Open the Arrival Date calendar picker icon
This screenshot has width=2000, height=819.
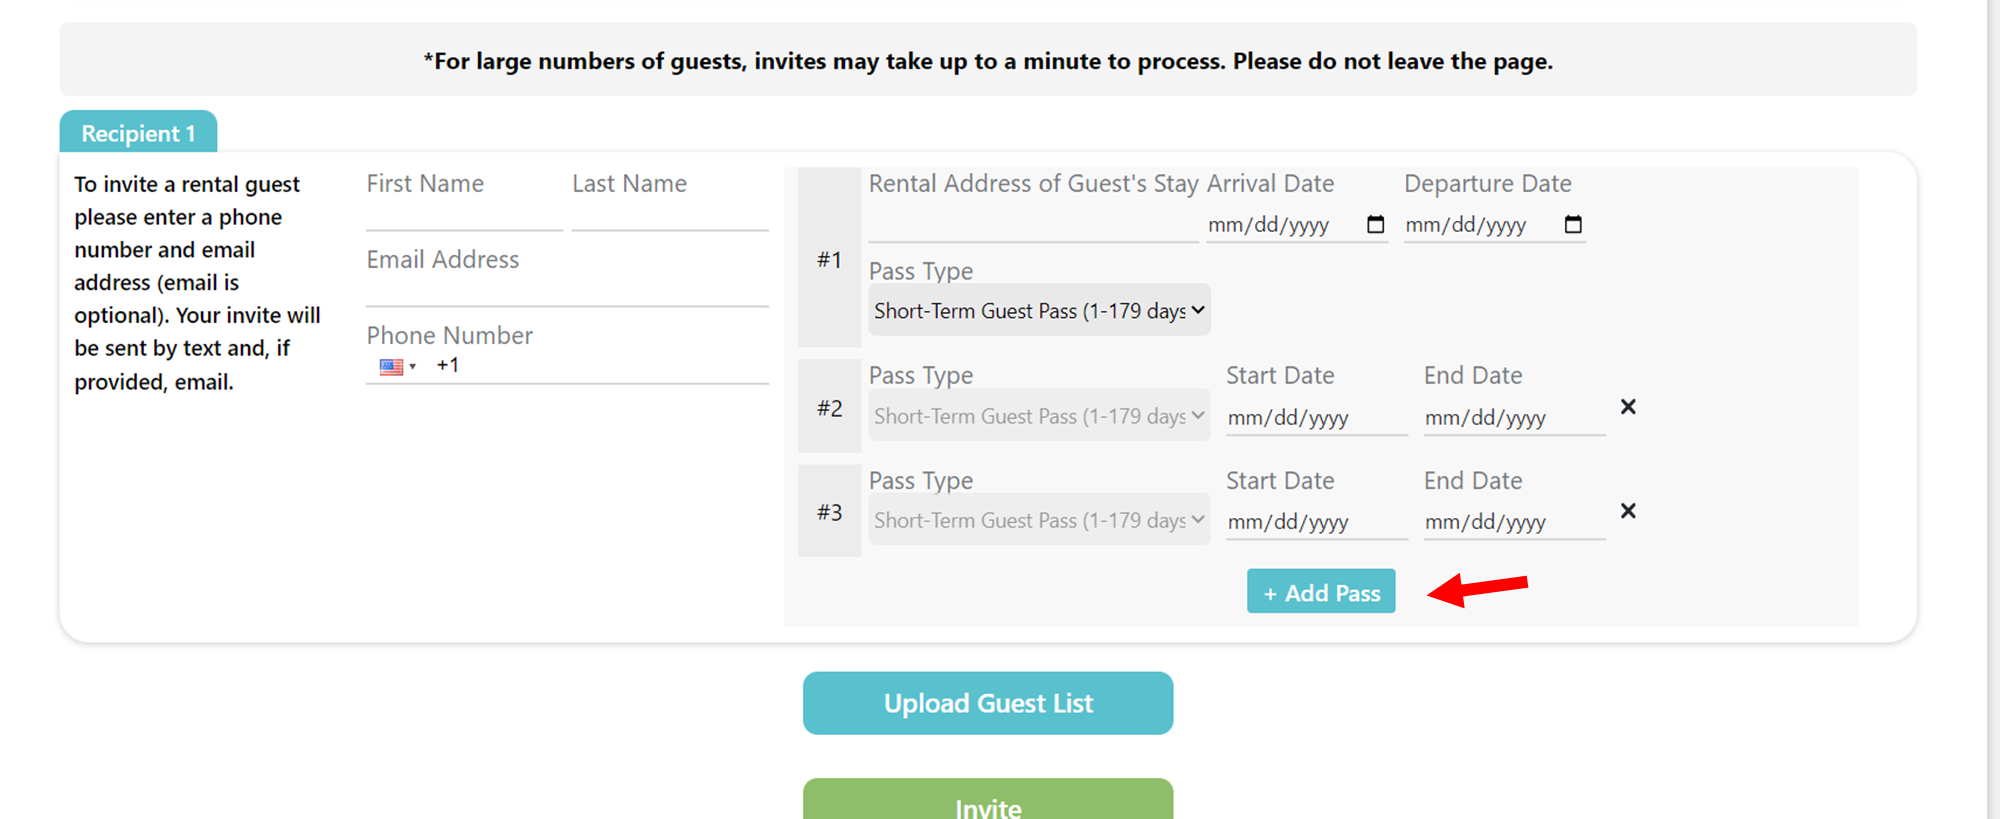point(1375,224)
